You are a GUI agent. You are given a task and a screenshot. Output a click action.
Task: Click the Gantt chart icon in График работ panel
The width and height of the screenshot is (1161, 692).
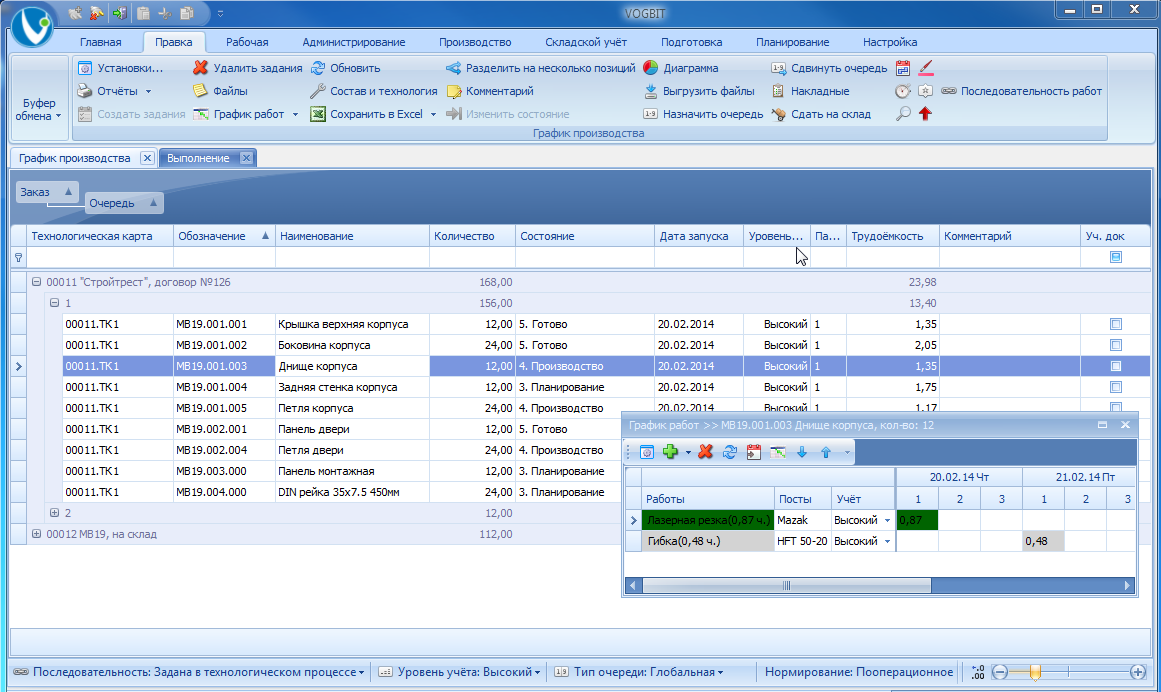[x=777, y=451]
